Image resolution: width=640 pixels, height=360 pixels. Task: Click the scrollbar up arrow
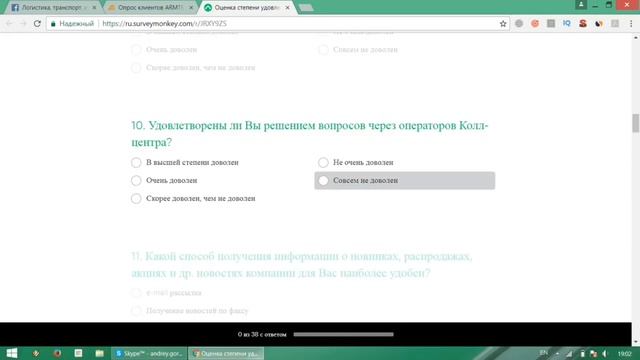pyautogui.click(x=636, y=38)
